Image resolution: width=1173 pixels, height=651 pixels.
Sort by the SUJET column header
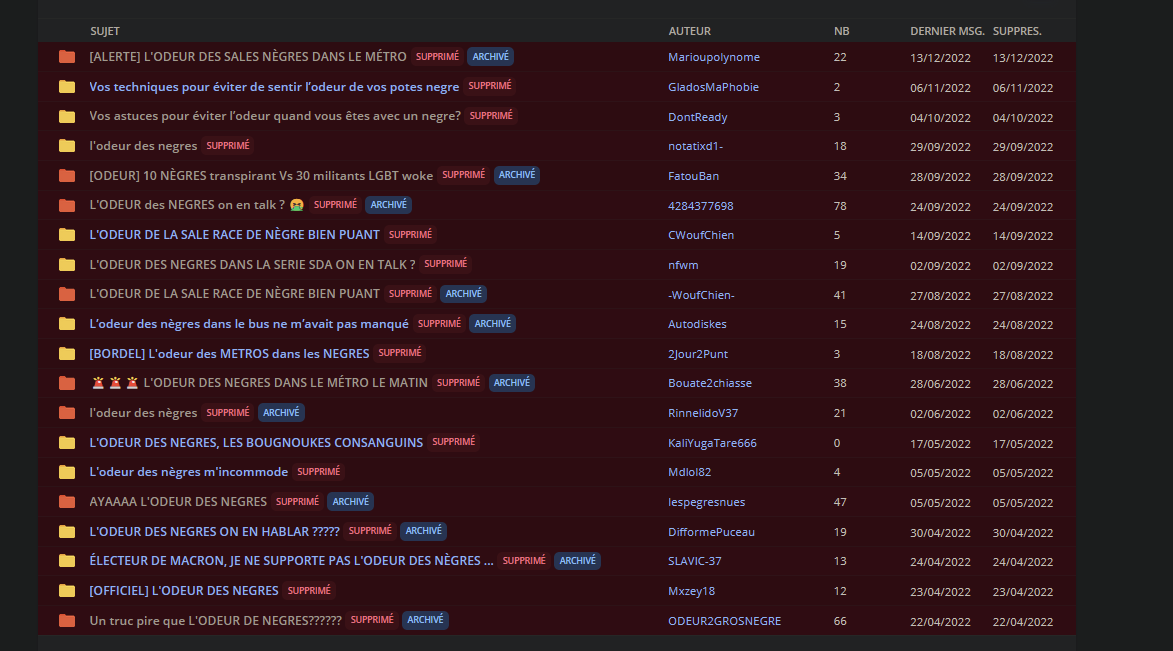click(104, 31)
